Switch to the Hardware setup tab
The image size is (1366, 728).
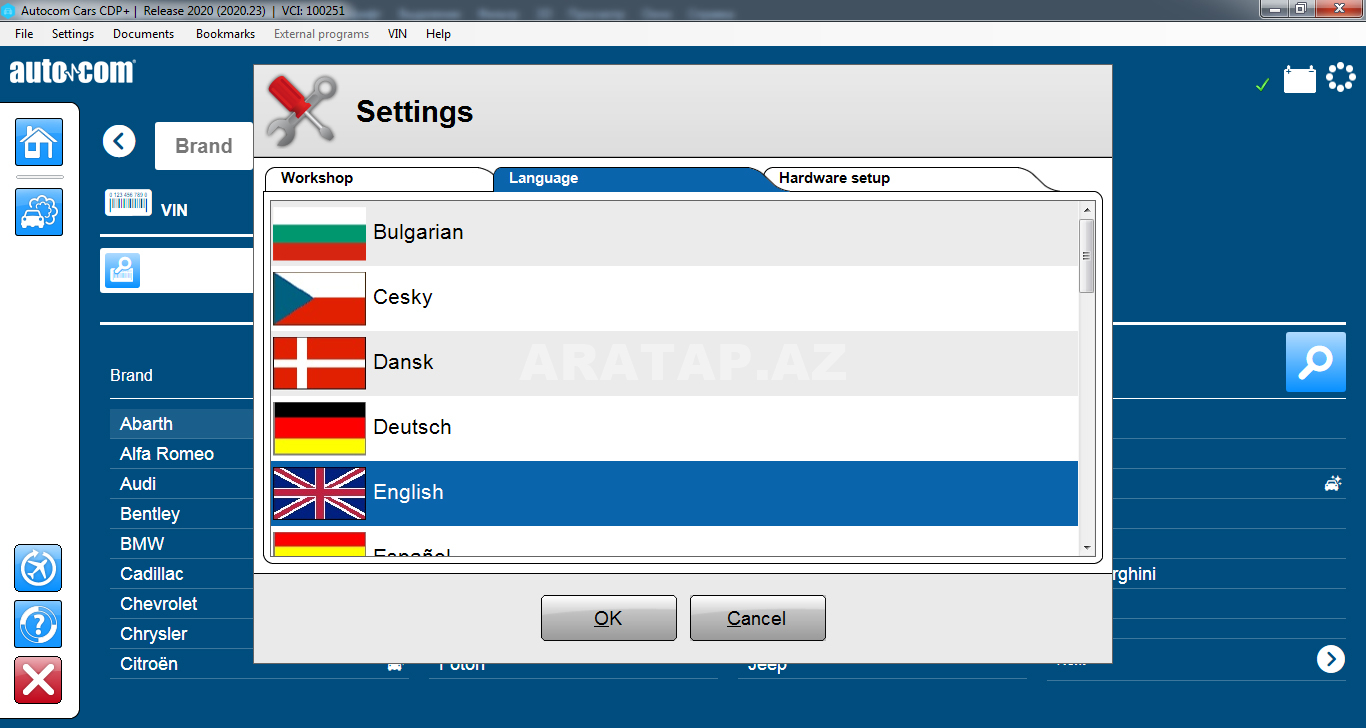[x=905, y=178]
